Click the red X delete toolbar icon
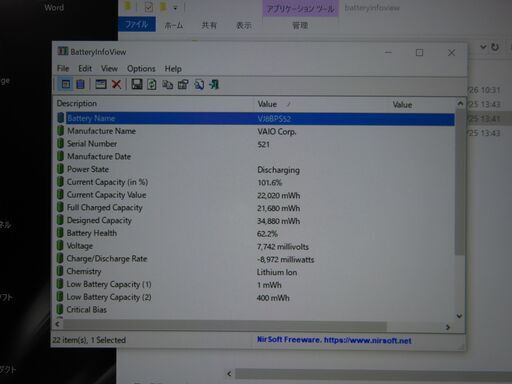The width and height of the screenshot is (512, 384). pyautogui.click(x=116, y=84)
